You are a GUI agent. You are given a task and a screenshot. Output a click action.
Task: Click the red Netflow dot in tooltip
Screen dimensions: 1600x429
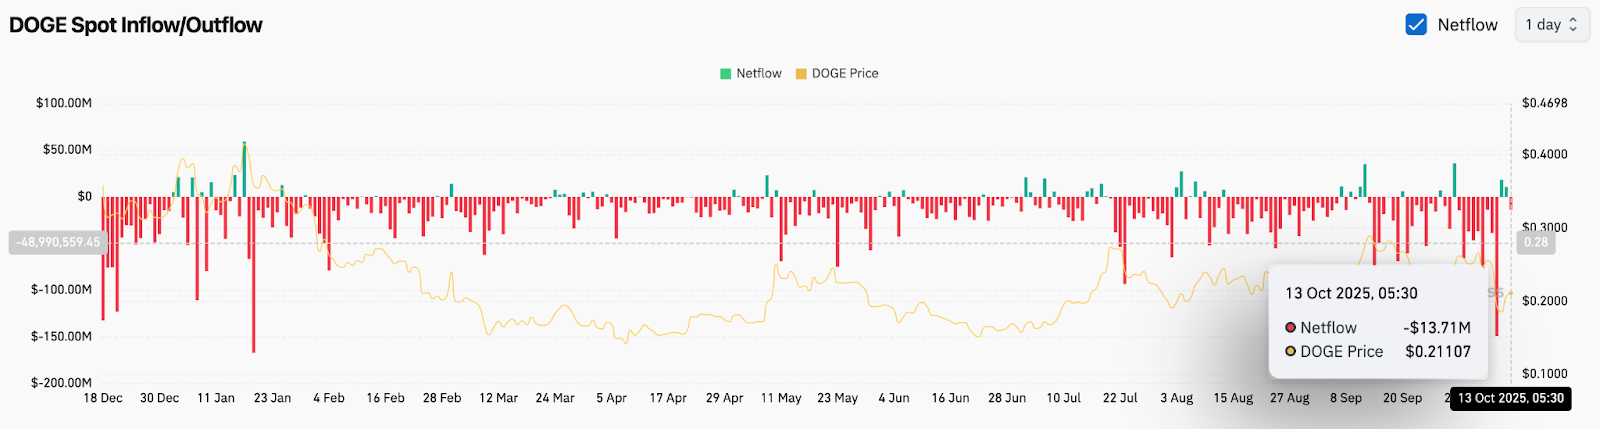point(1291,327)
